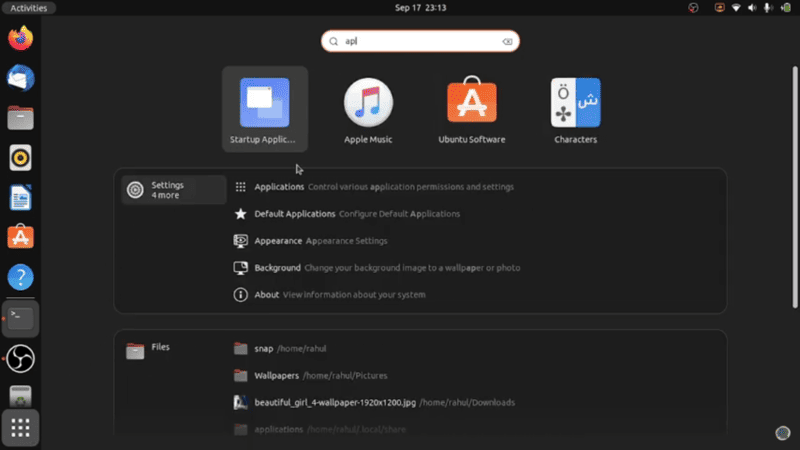Click the round icon at bottom-right corner
This screenshot has height=450, width=800.
click(x=783, y=433)
